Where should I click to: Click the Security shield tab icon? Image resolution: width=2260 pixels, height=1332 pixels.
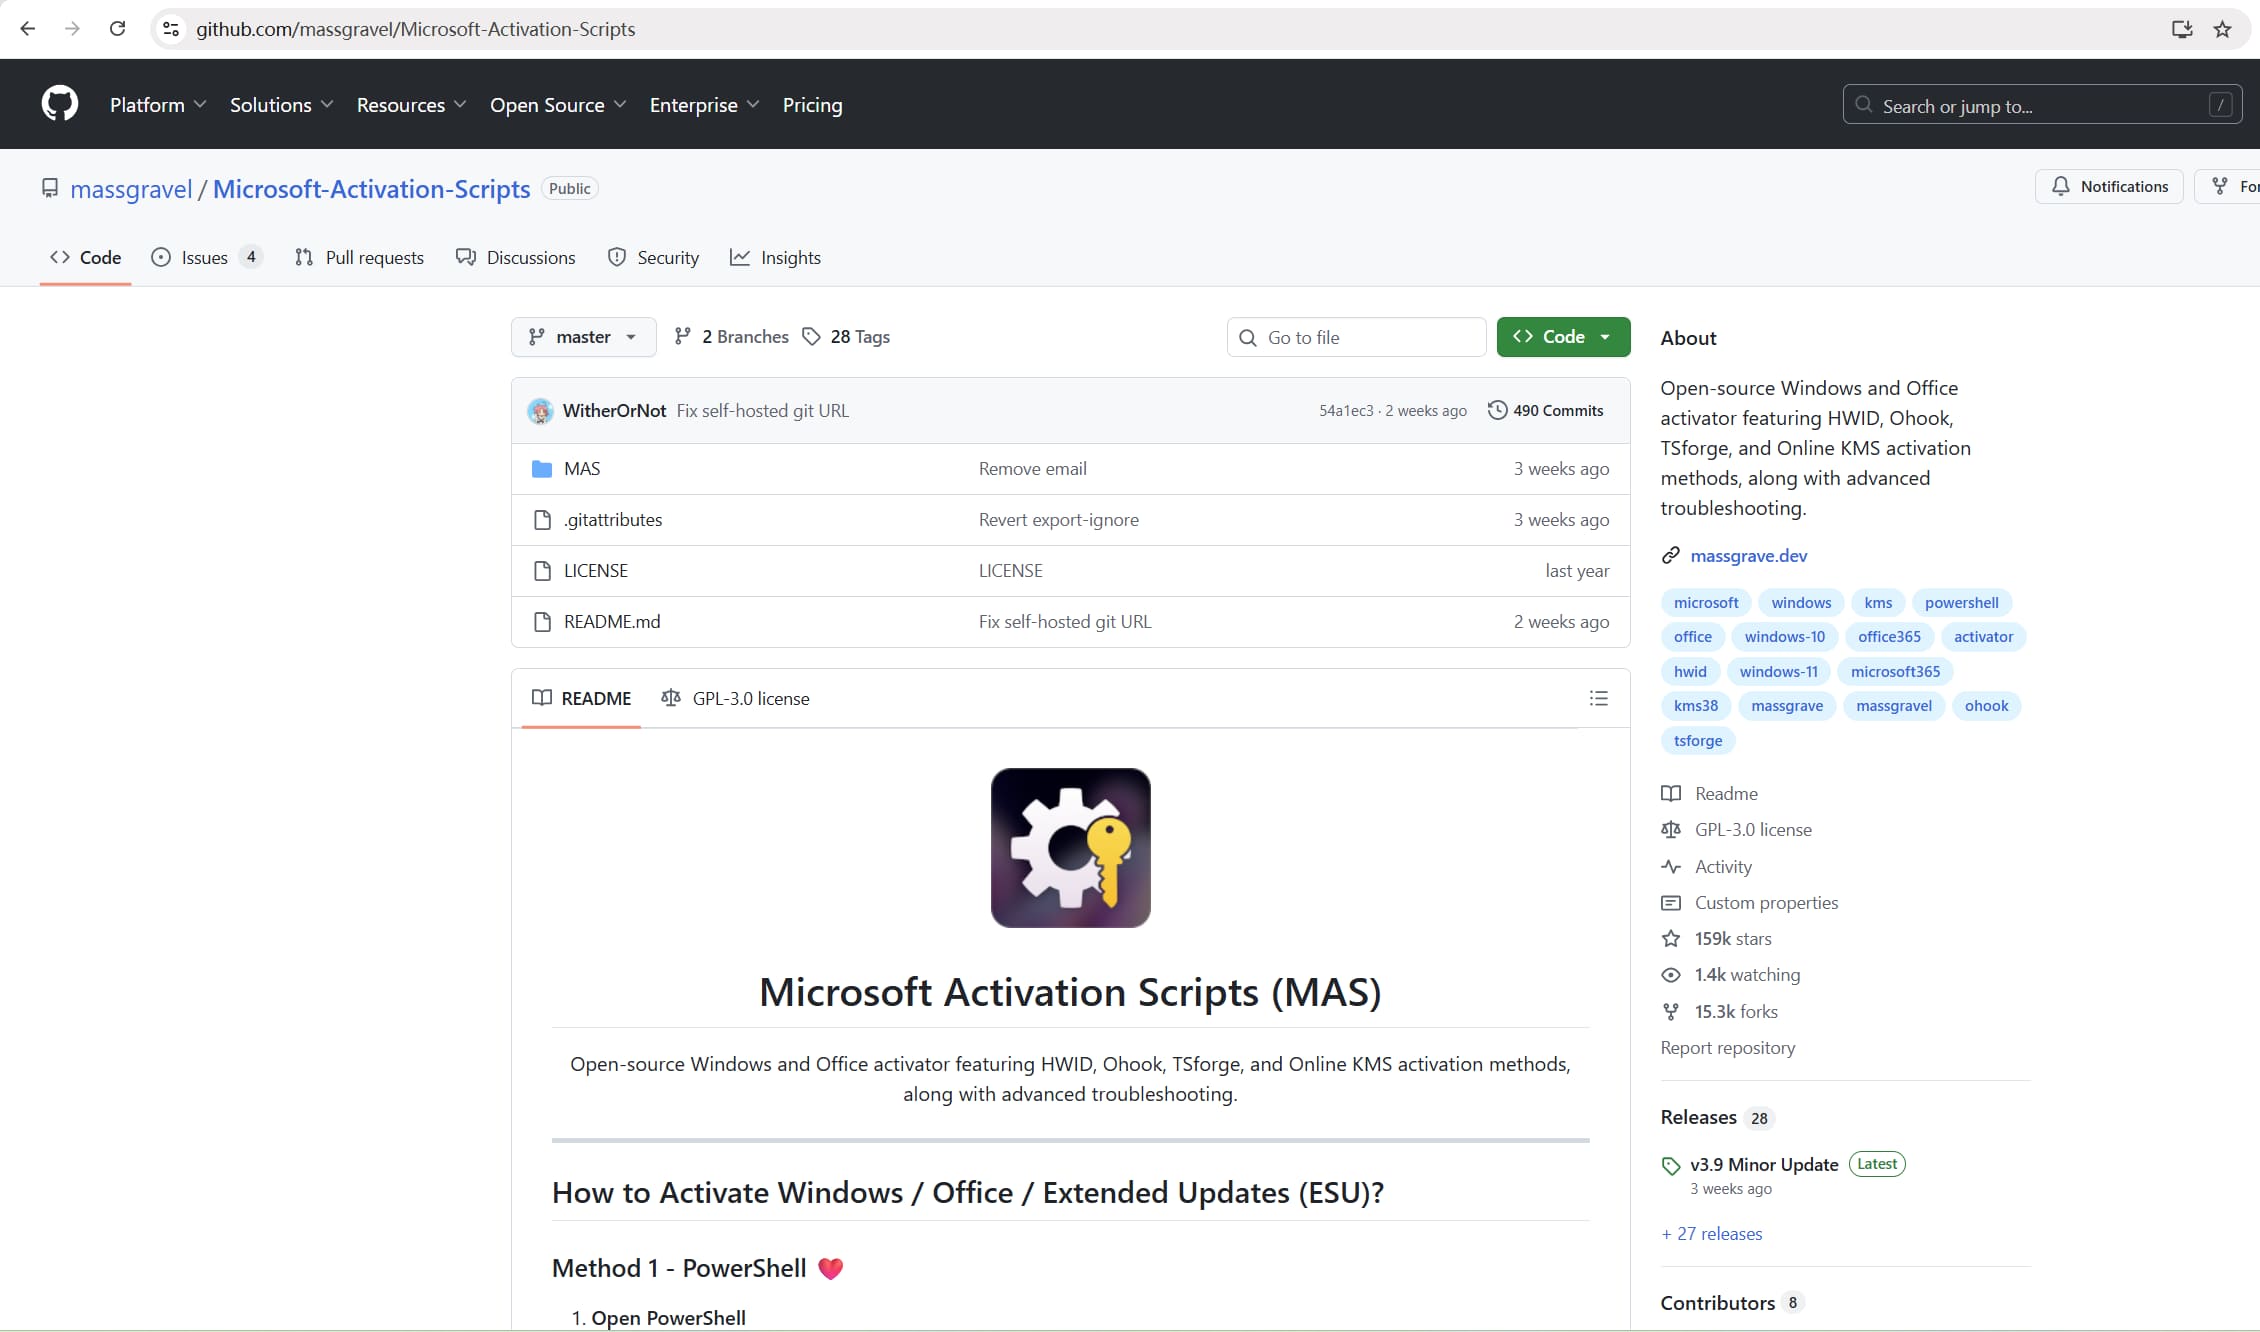click(617, 257)
